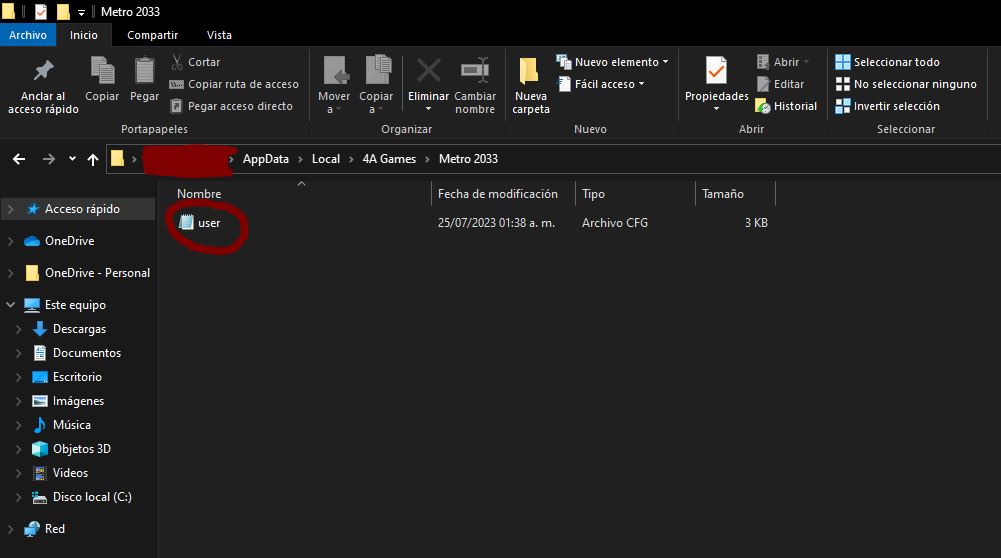Select Objetos 3D in navigation pane
This screenshot has height=558, width=1001.
click(82, 449)
